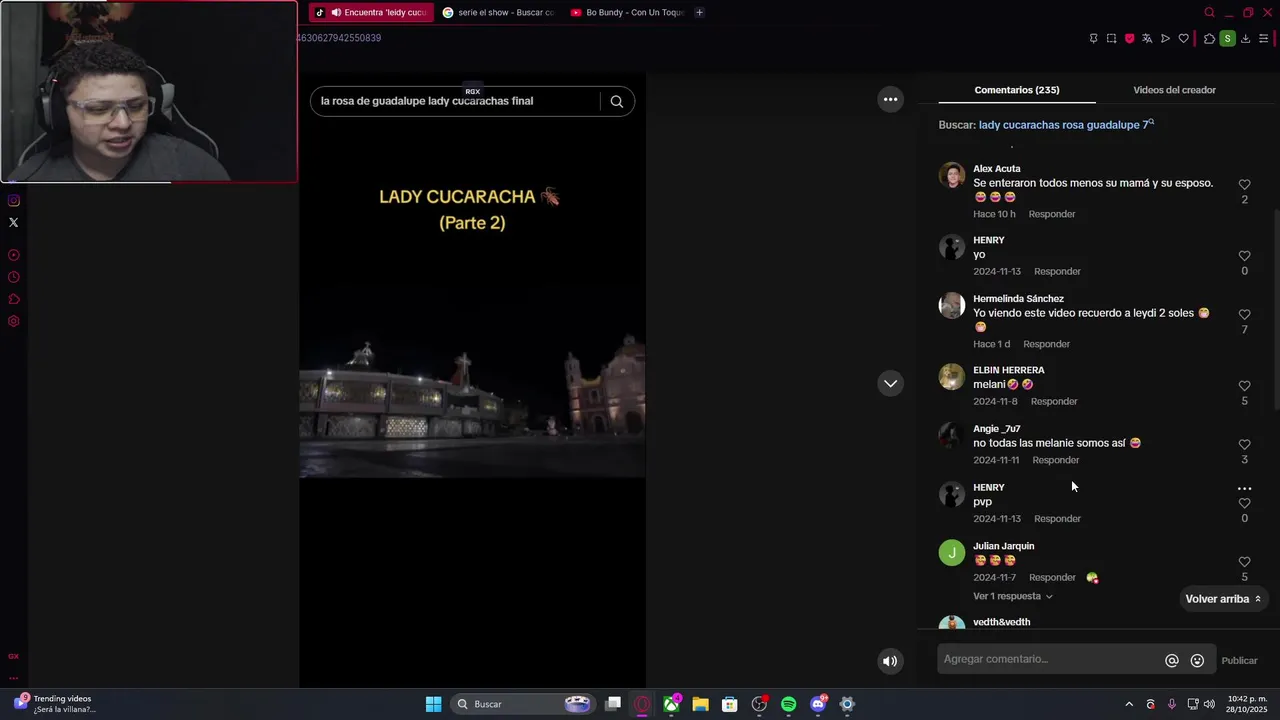Viewport: 1280px width, 720px height.
Task: Open suggested search 'lady cucarachas rosa guadalupe 7'
Action: pos(1066,125)
